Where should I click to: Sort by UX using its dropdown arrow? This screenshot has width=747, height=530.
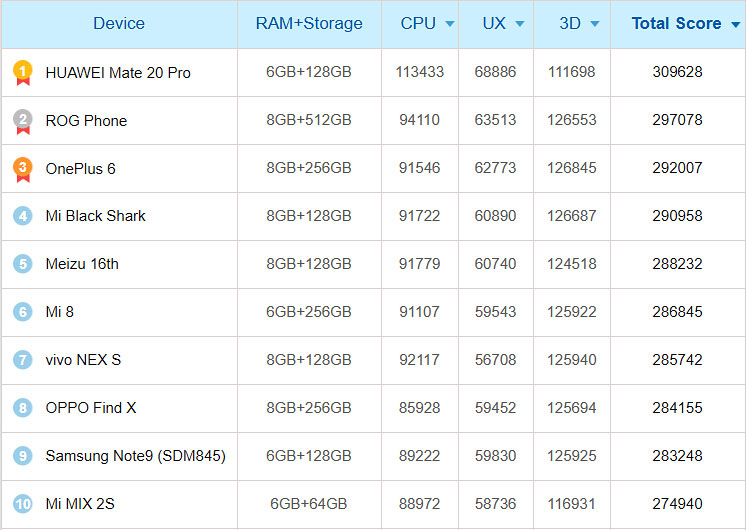520,24
